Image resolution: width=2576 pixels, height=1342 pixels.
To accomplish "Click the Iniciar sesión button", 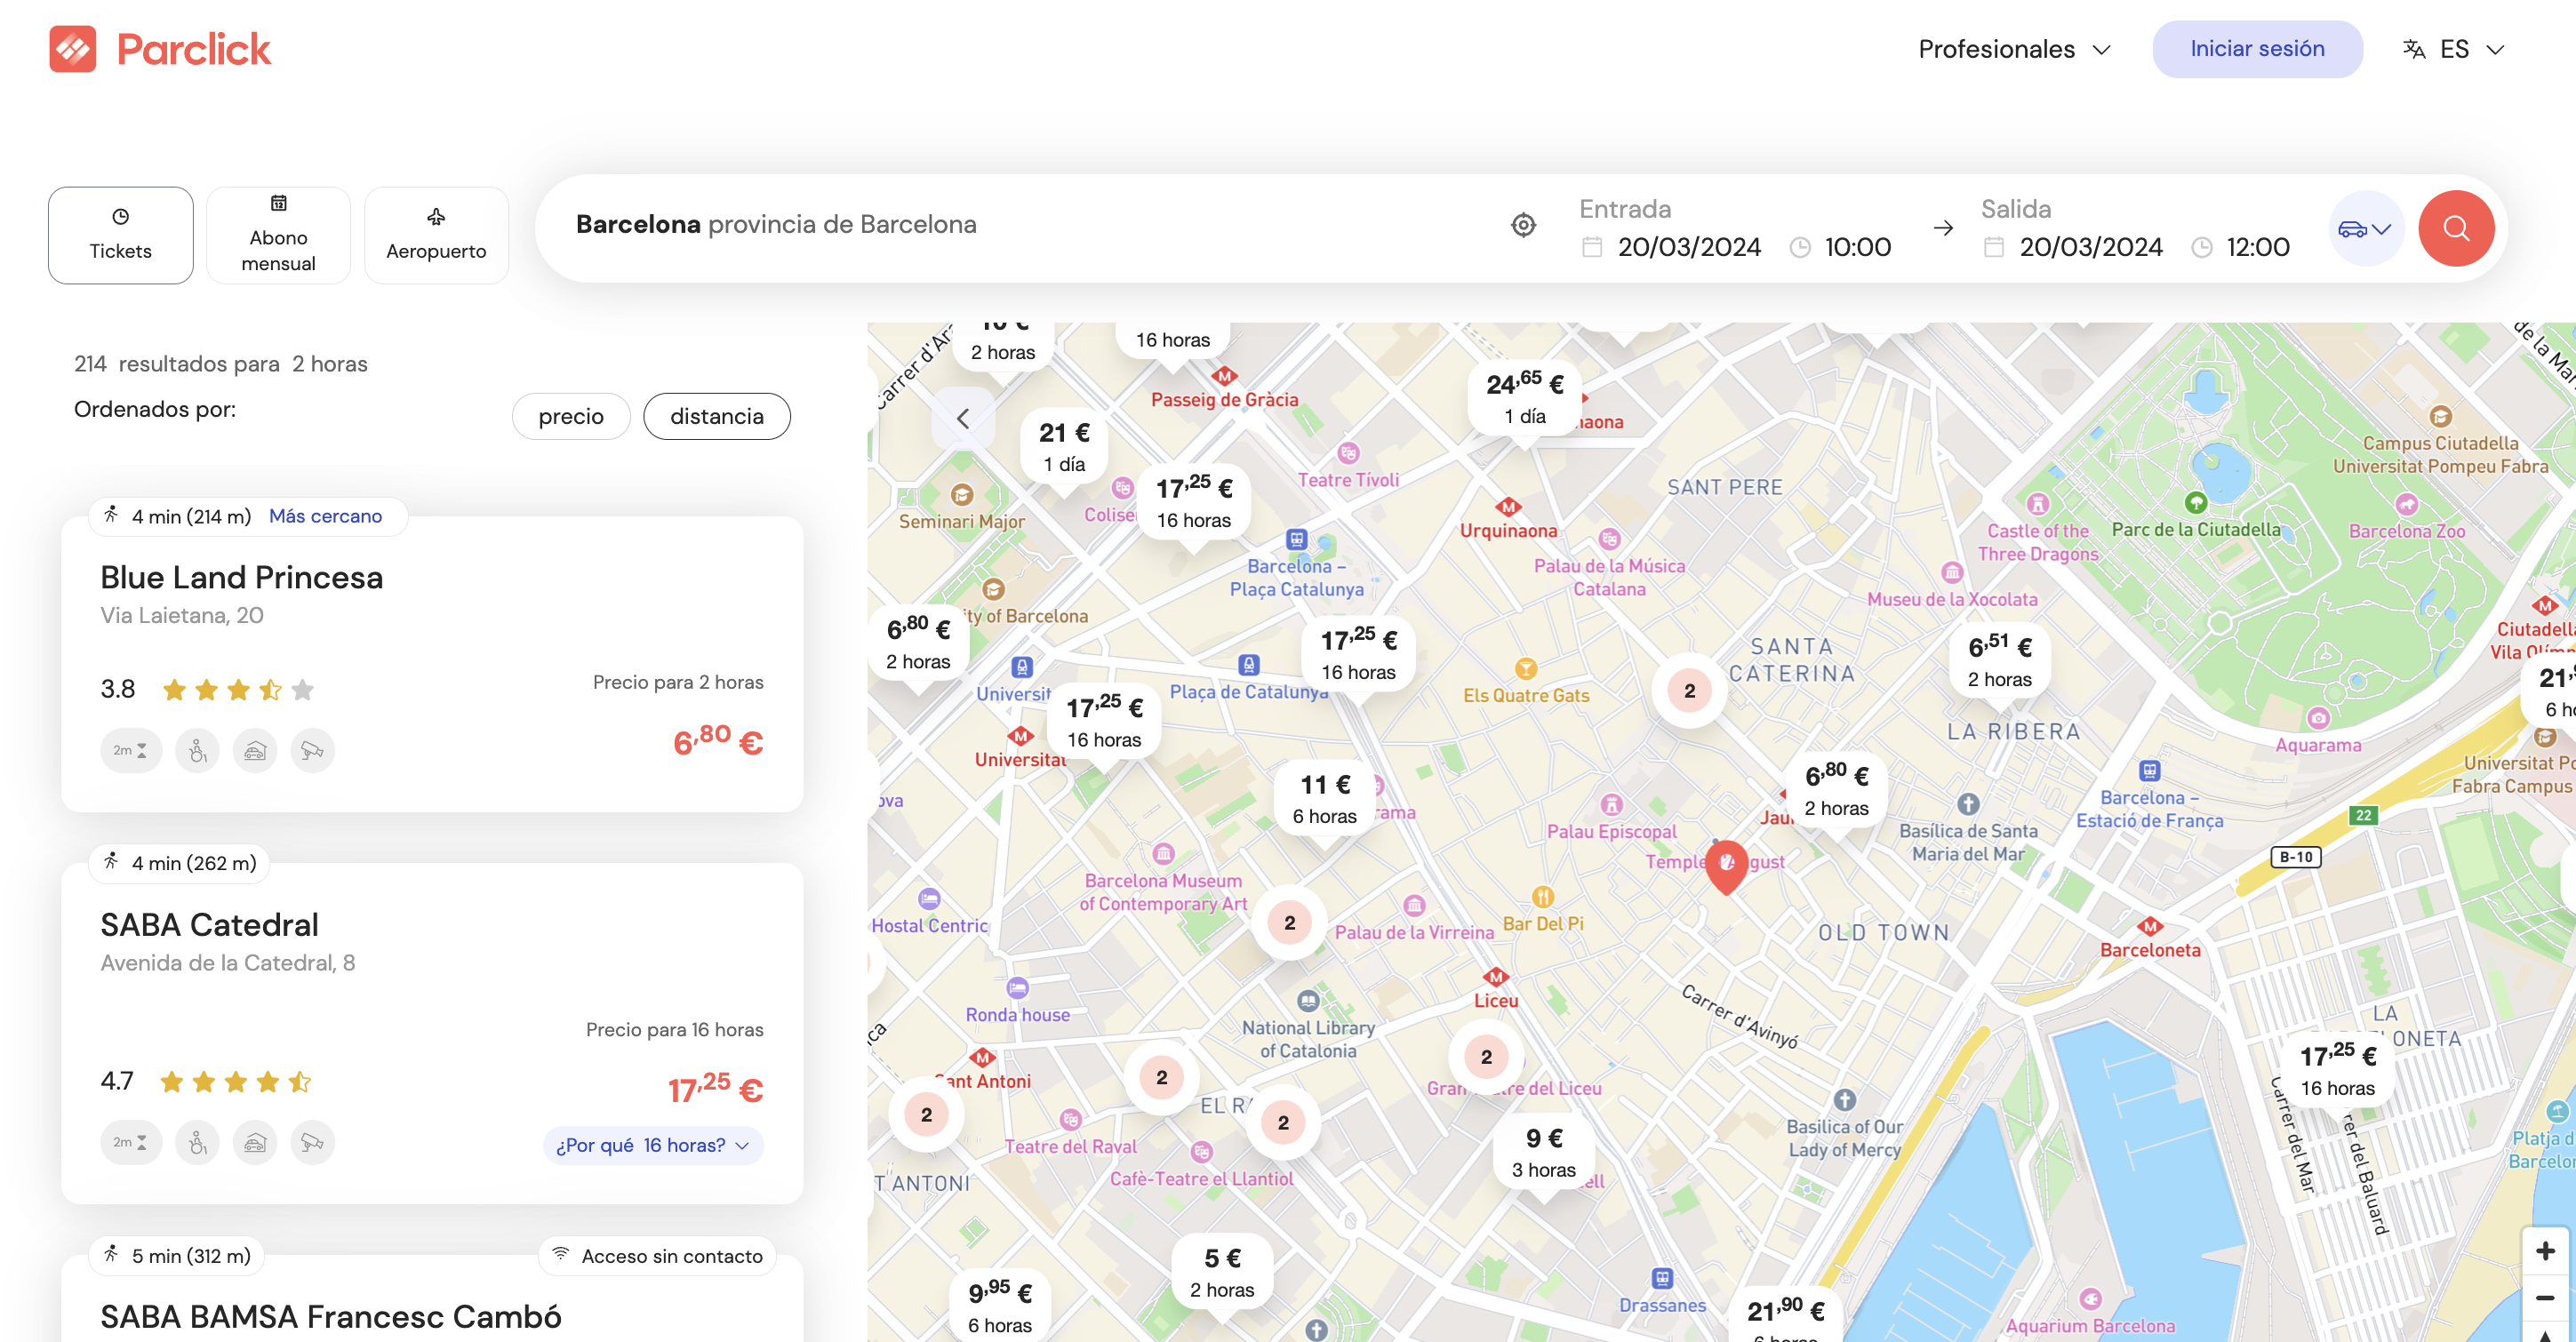I will click(2256, 49).
